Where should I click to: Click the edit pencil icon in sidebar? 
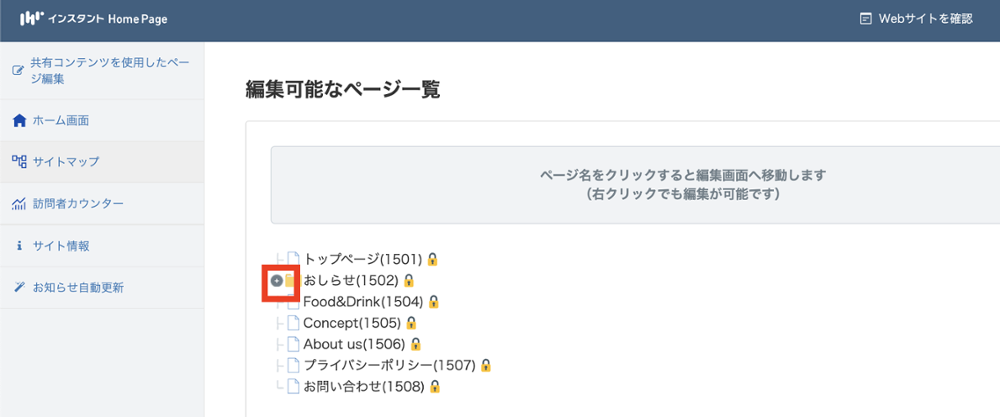[17, 70]
